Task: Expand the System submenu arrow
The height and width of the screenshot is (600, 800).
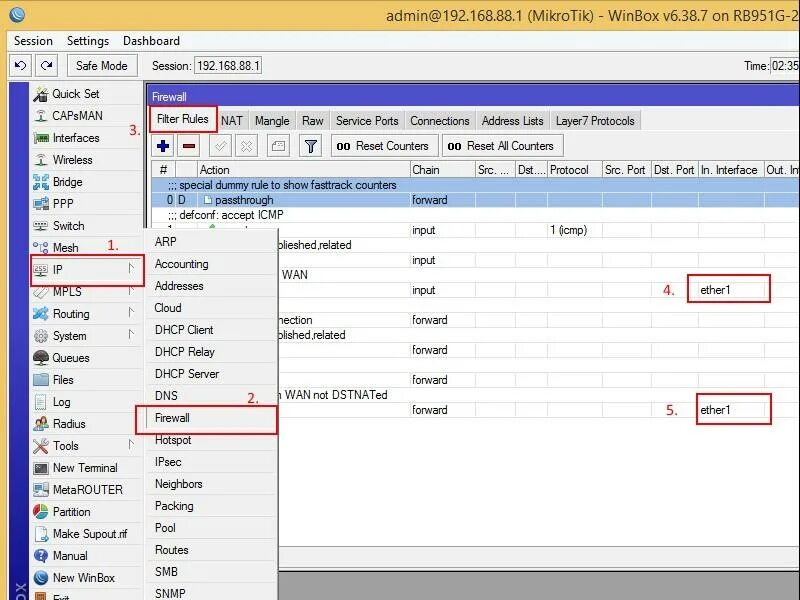Action: [131, 335]
